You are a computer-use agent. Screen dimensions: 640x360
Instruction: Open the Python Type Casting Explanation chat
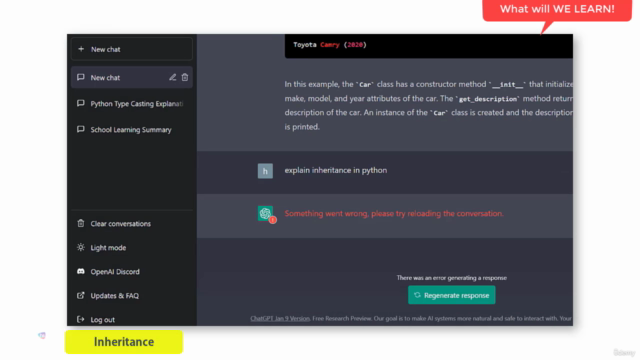pos(132,104)
